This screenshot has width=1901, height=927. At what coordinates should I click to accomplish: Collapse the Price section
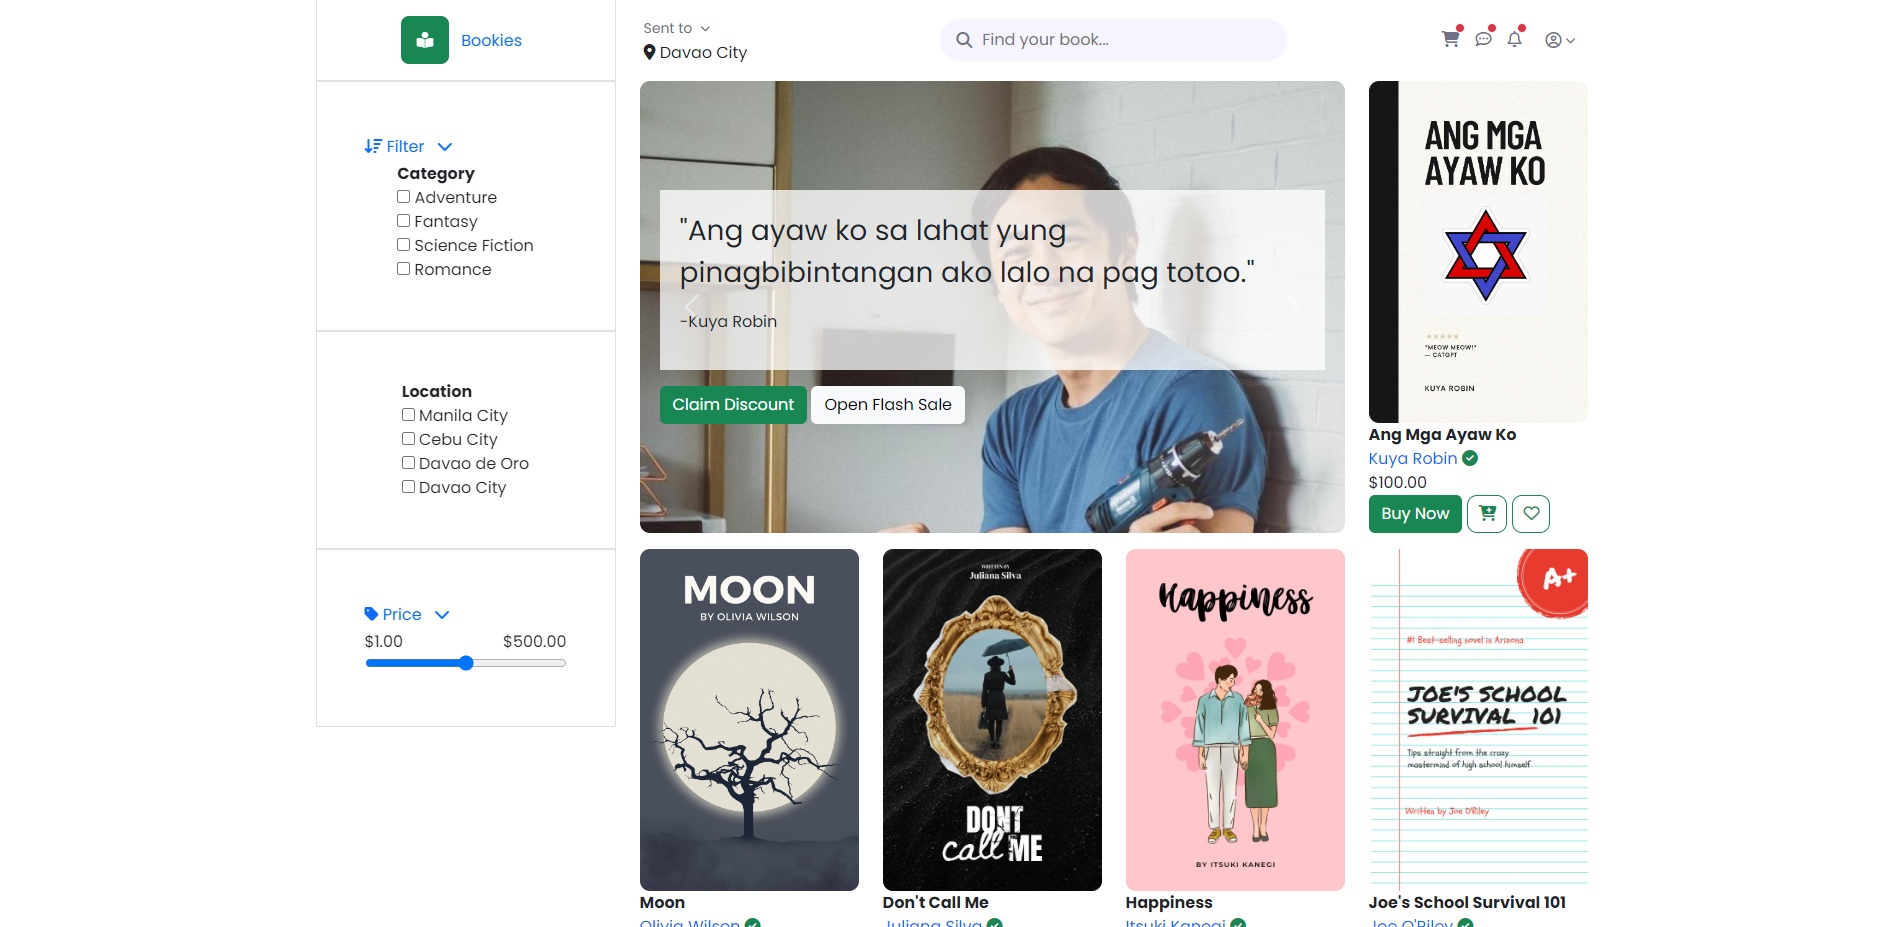click(x=441, y=614)
